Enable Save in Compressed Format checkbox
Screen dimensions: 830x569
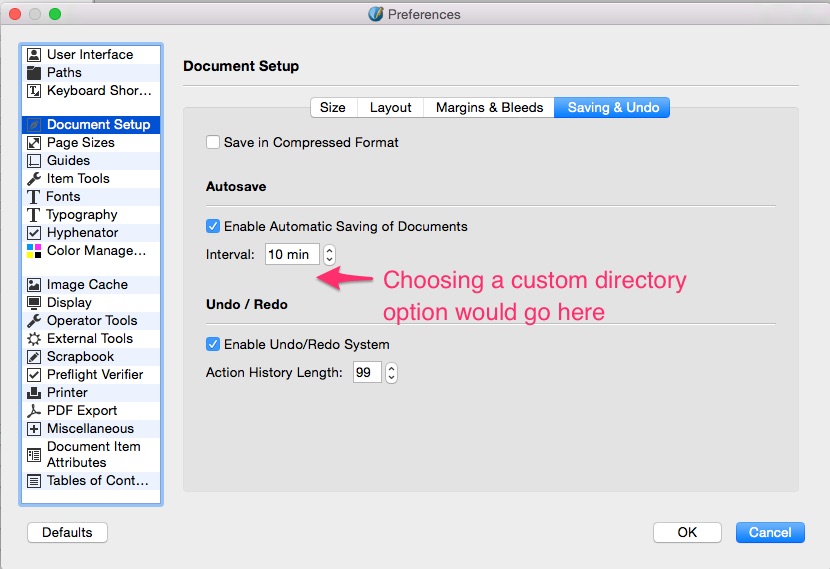click(213, 143)
